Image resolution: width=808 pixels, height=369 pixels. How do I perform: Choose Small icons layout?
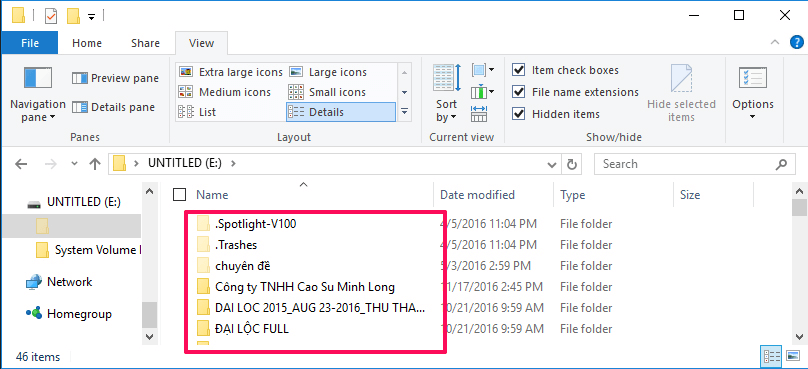(x=327, y=92)
